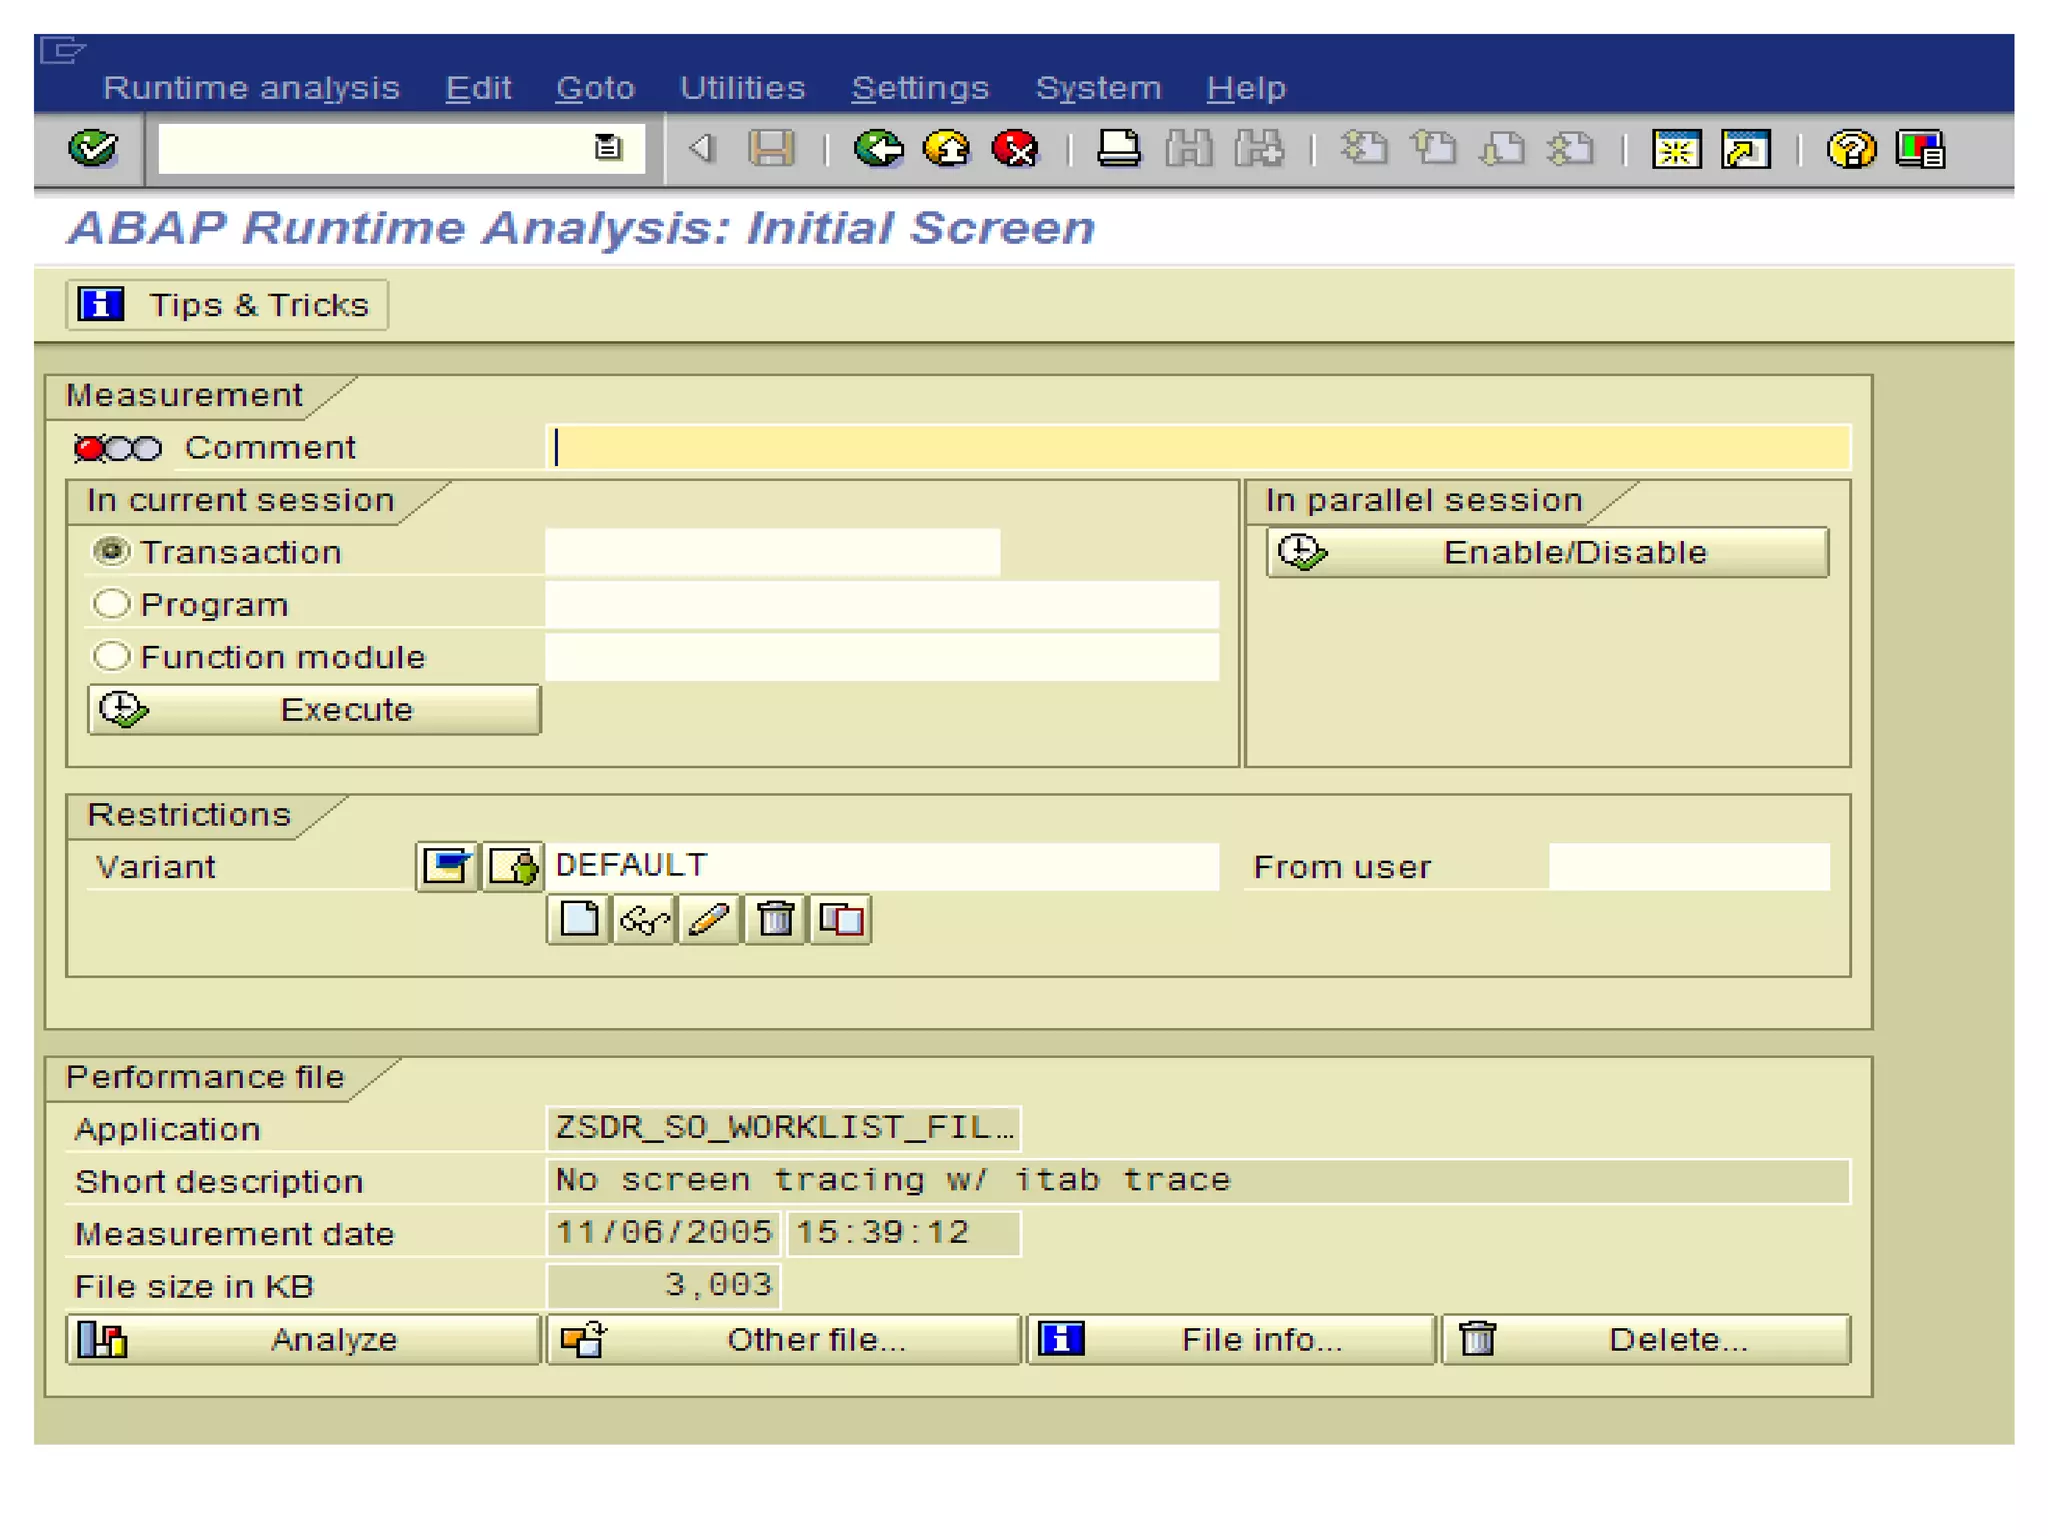
Task: Click the File info... button
Action: click(x=1231, y=1339)
